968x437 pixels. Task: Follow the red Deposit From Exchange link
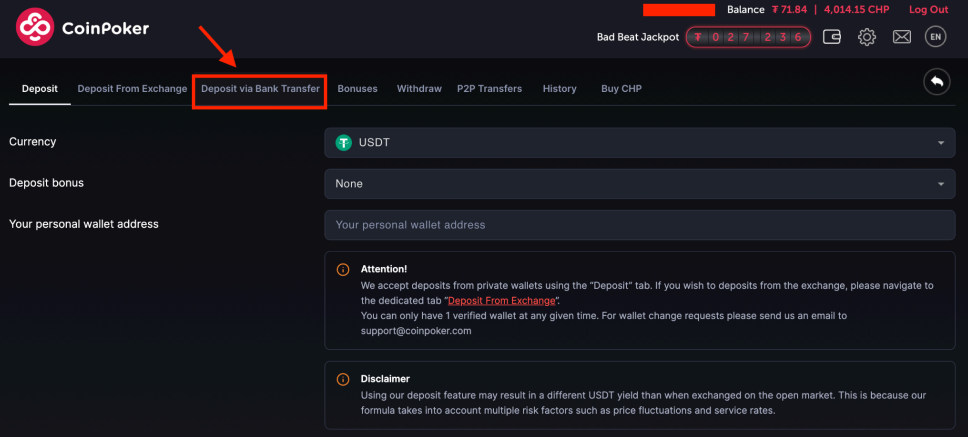tap(502, 301)
